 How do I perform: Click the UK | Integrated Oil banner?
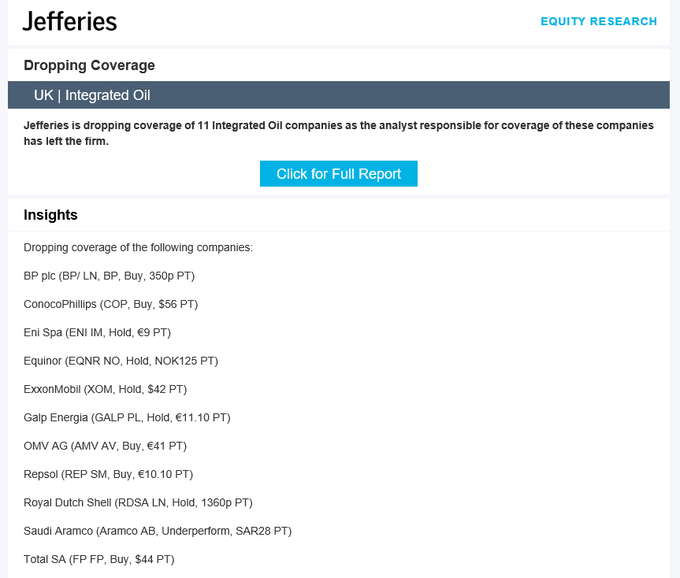click(x=339, y=95)
